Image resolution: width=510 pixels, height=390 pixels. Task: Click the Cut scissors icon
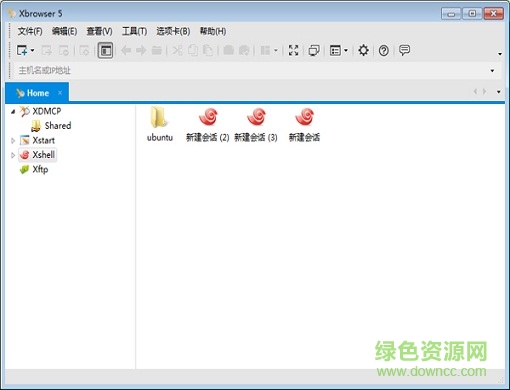(x=177, y=51)
